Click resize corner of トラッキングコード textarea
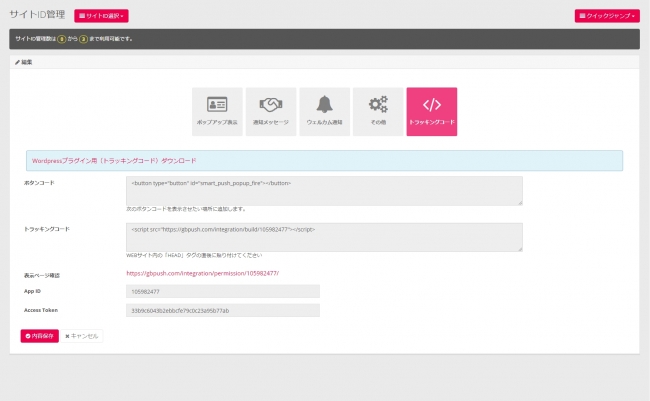The height and width of the screenshot is (401, 650). [519, 248]
